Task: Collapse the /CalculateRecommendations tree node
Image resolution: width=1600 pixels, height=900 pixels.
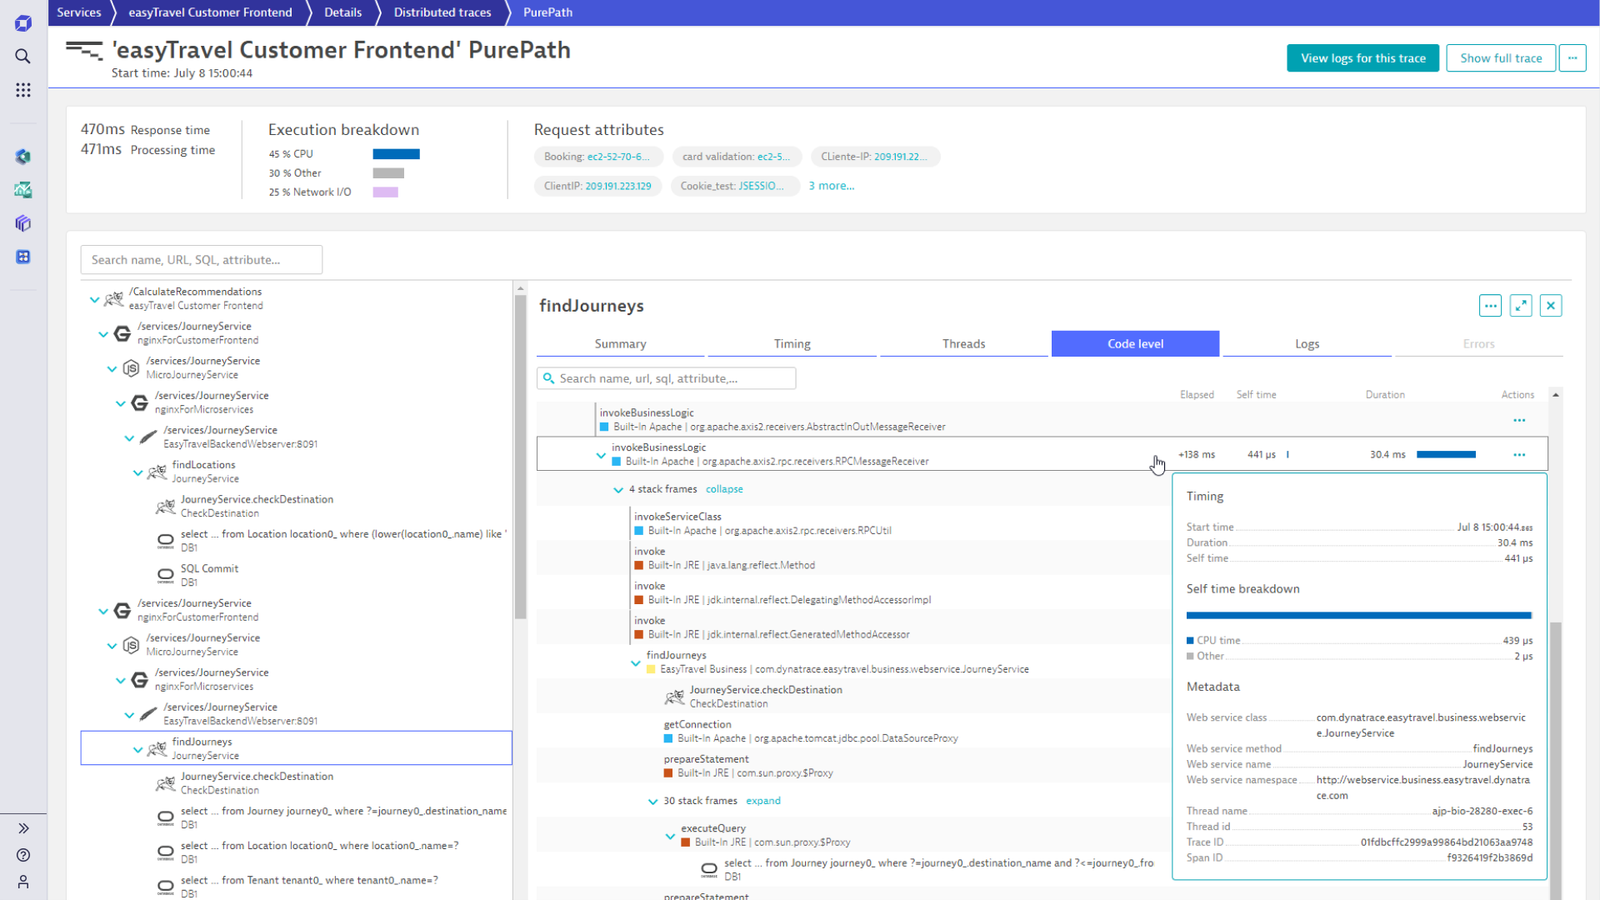Action: 95,299
